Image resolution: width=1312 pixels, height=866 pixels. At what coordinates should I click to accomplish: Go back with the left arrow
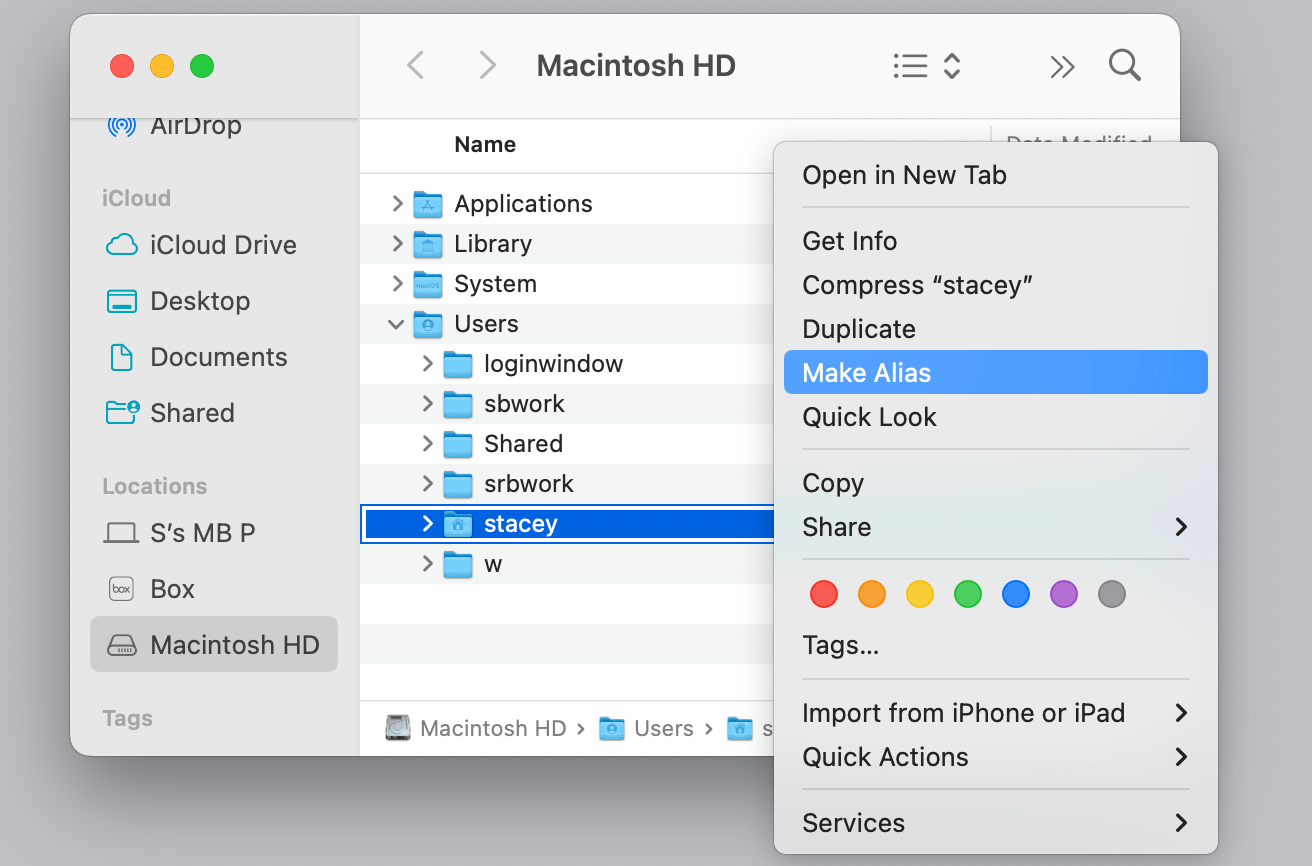416,66
